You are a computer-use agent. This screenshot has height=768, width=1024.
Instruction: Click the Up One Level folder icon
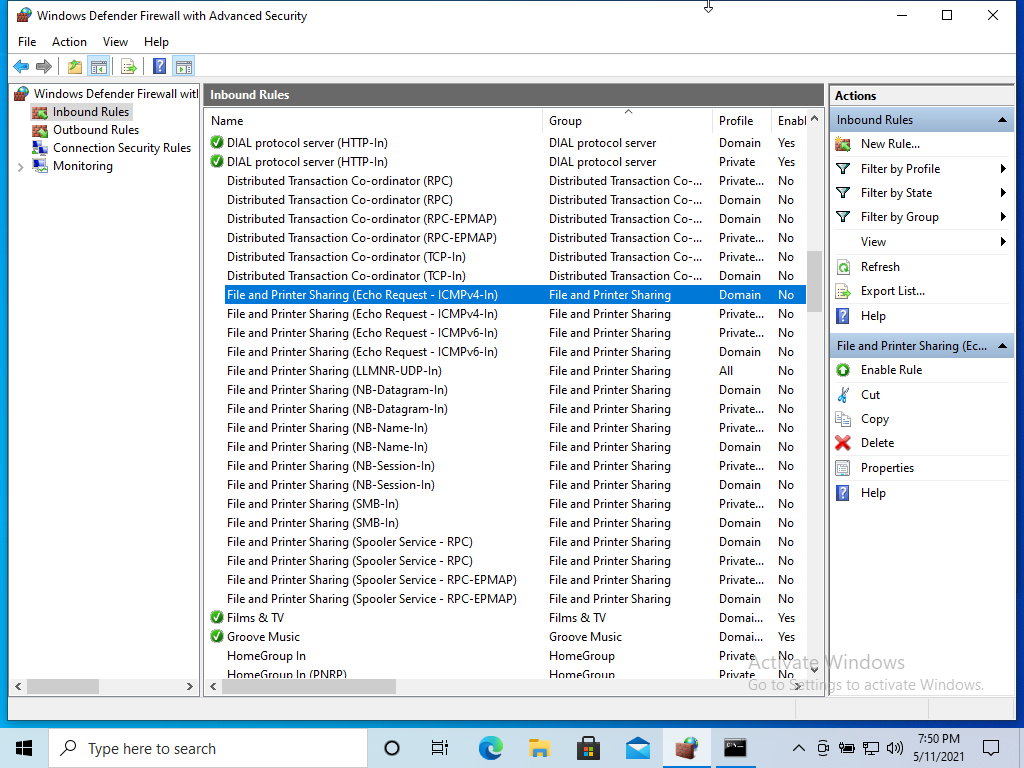tap(75, 66)
